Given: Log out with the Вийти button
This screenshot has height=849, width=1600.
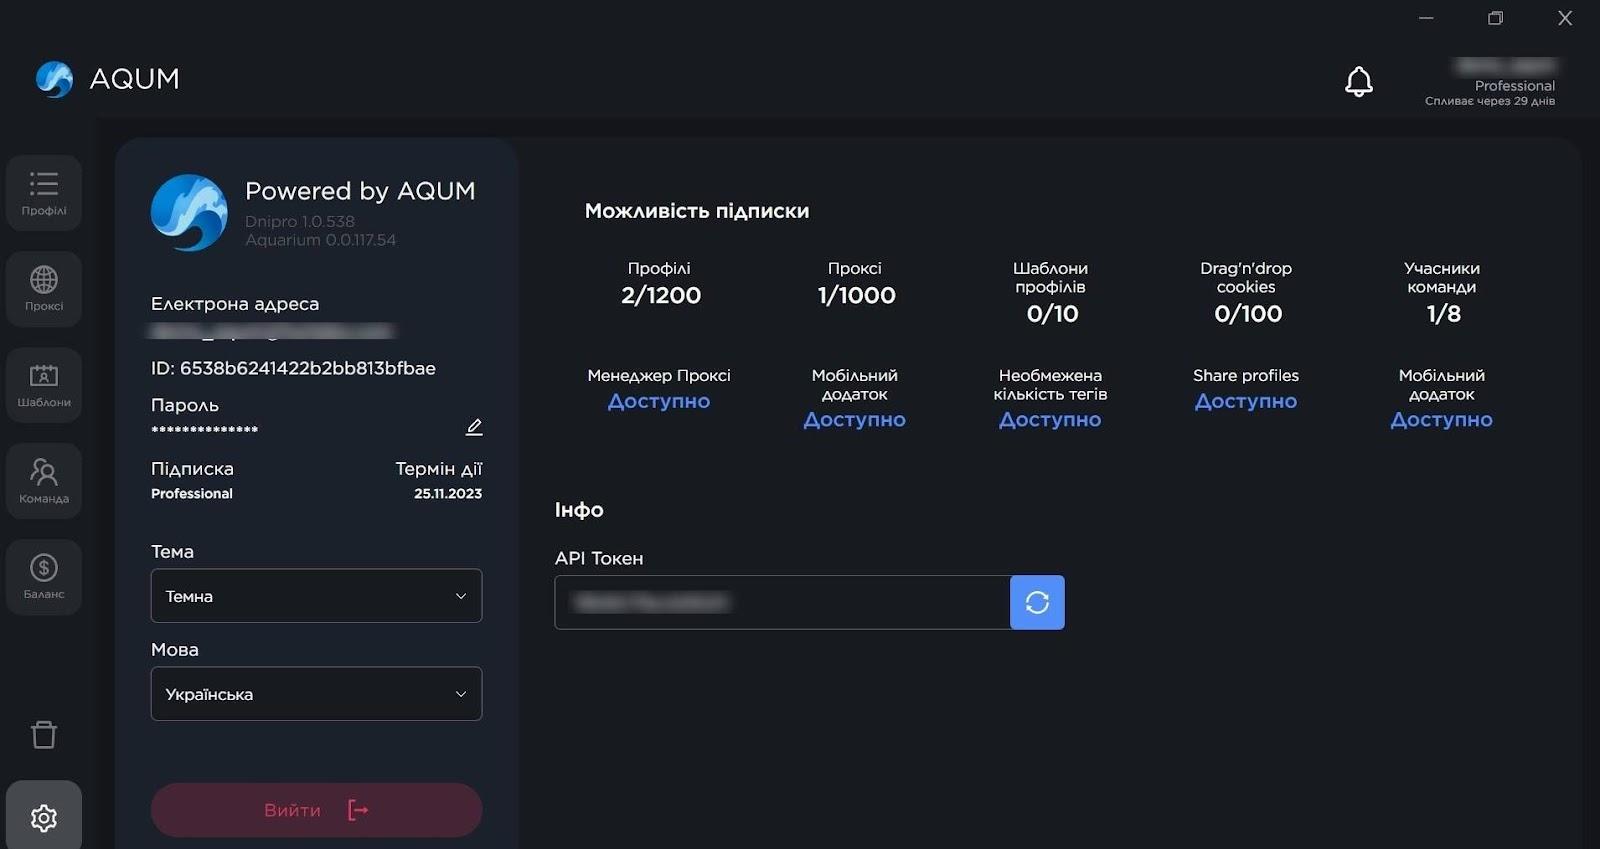Looking at the screenshot, I should point(316,810).
